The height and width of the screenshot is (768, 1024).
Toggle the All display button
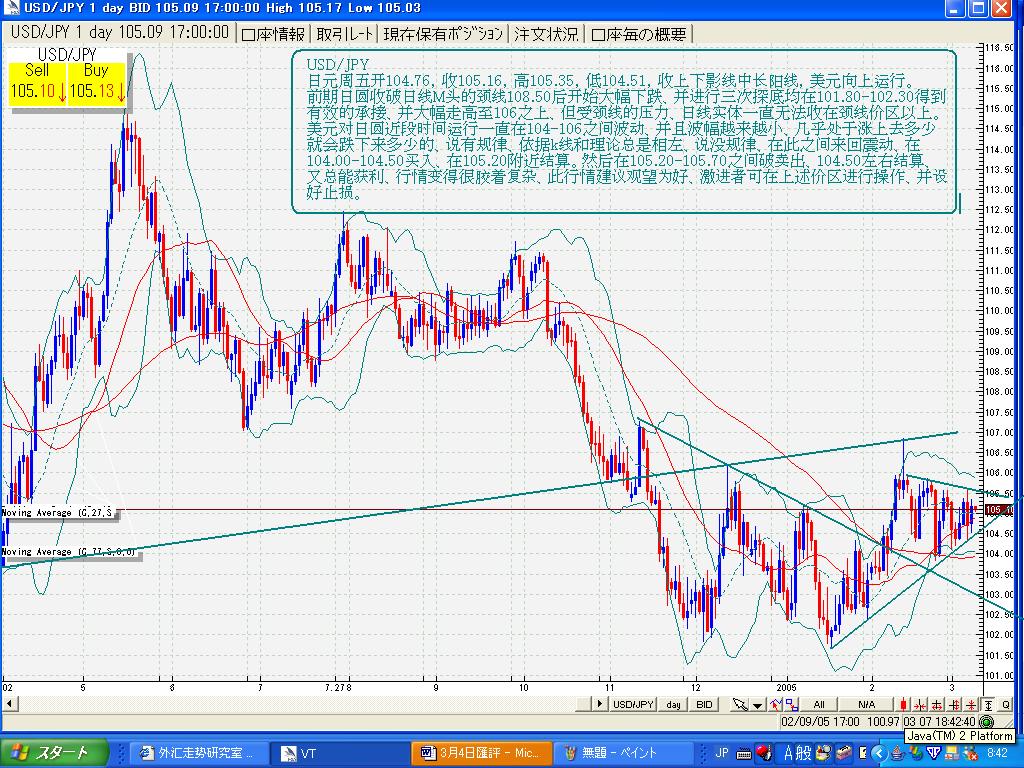819,704
